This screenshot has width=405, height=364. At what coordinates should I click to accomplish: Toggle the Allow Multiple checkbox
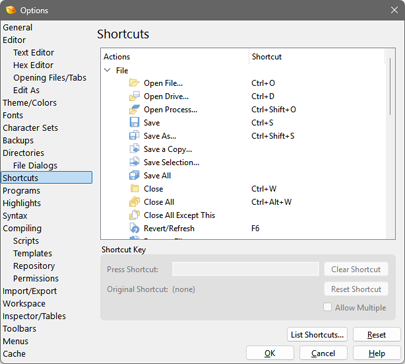tap(327, 307)
